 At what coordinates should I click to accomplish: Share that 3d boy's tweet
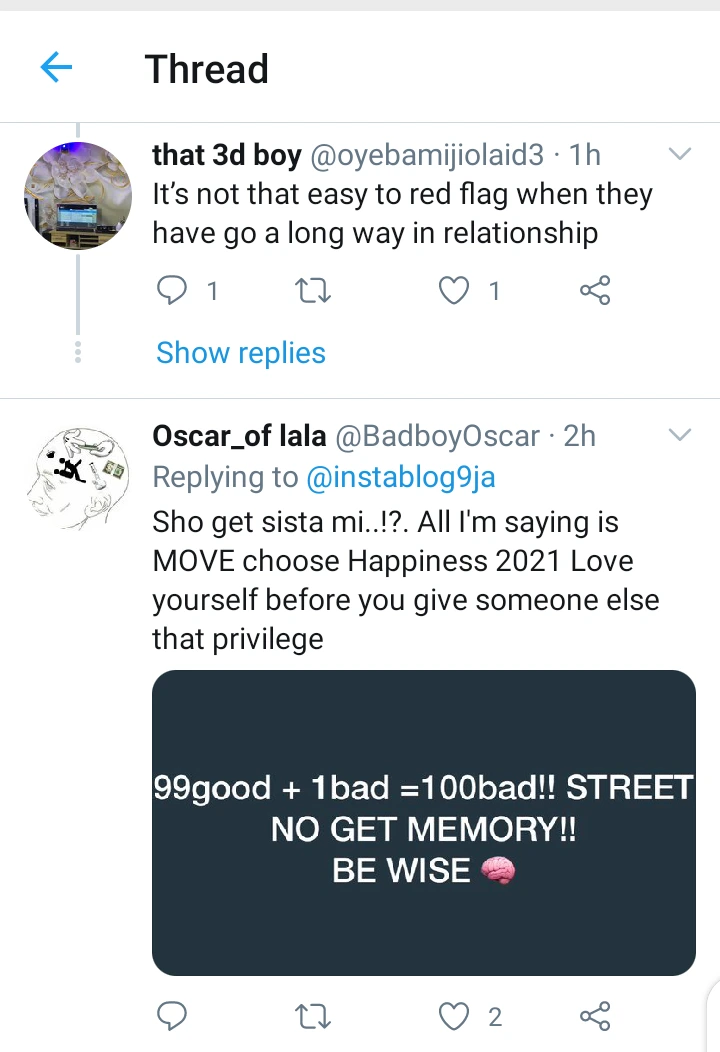pos(595,291)
